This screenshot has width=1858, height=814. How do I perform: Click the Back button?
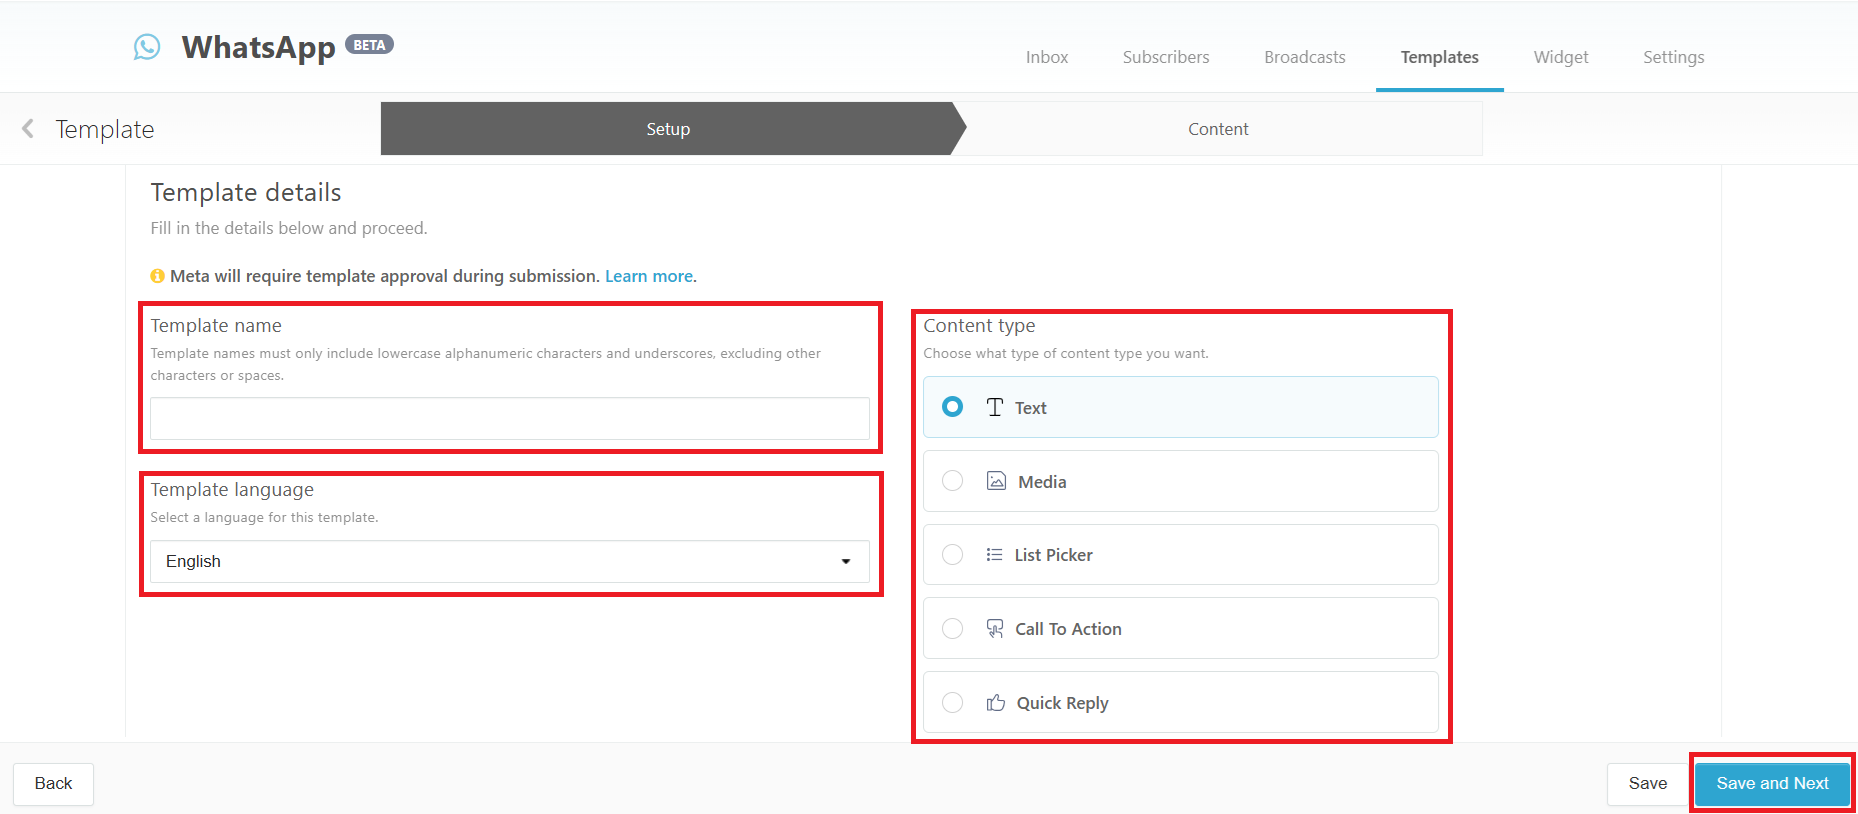(54, 784)
